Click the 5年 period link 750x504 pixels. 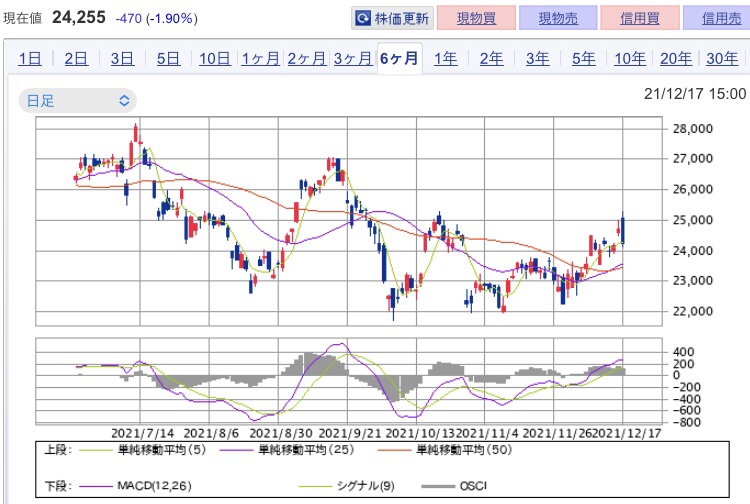[584, 58]
